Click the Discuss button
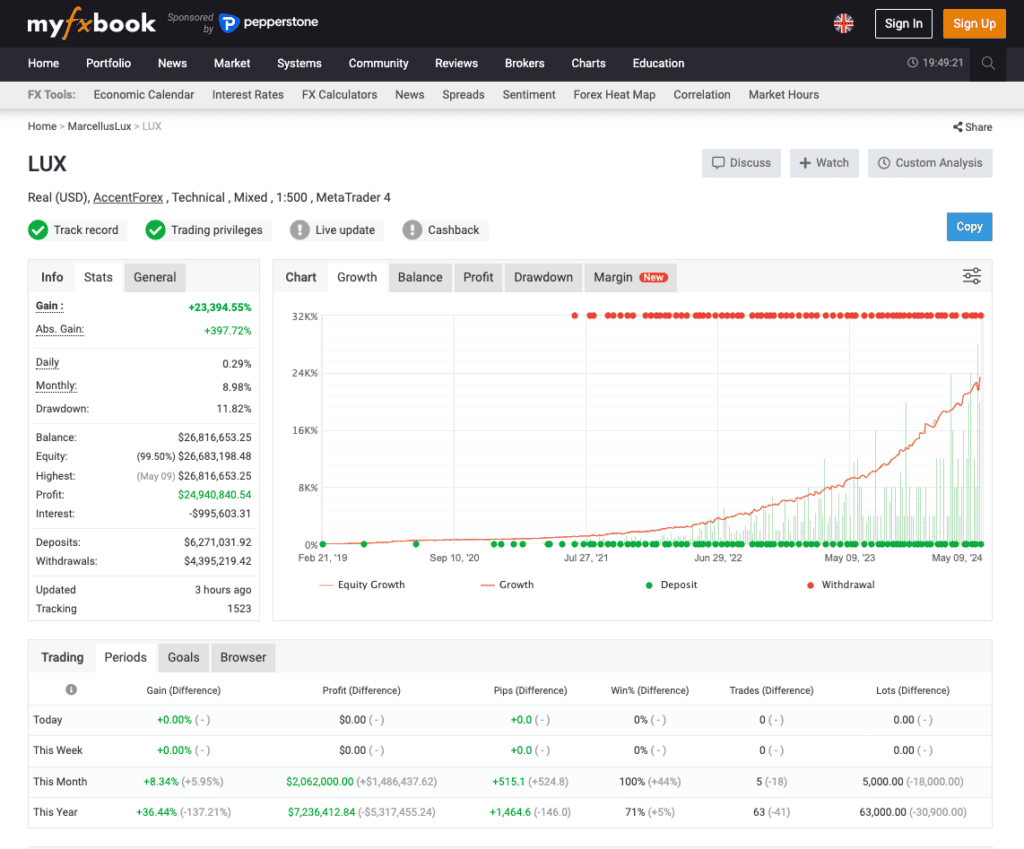The image size is (1024, 849). coord(741,163)
